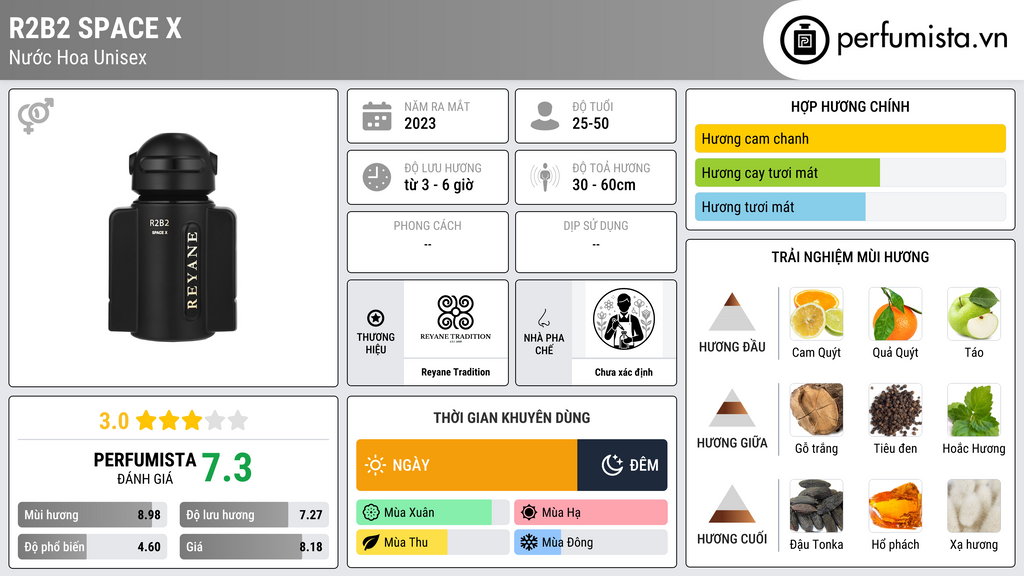Screen dimensions: 1024x576
Task: Click the nose icon above Nhà pha chế
Action: (x=543, y=318)
